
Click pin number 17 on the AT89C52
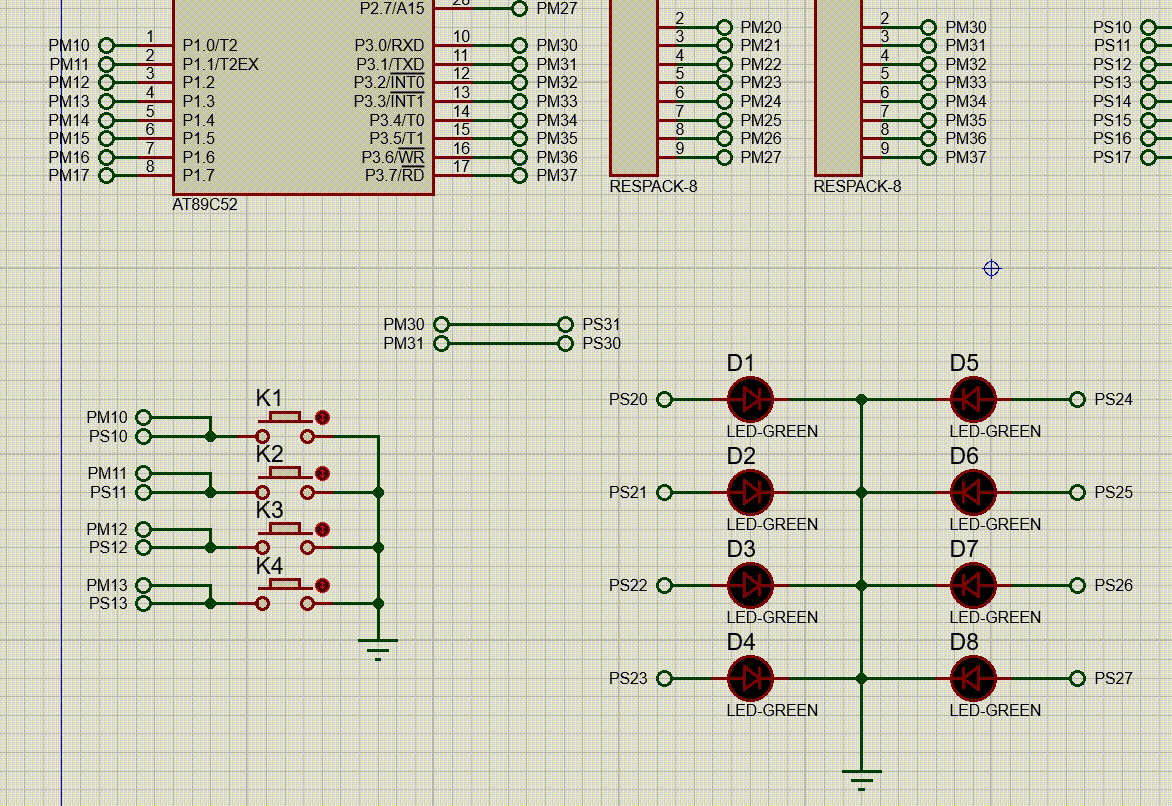pos(461,167)
